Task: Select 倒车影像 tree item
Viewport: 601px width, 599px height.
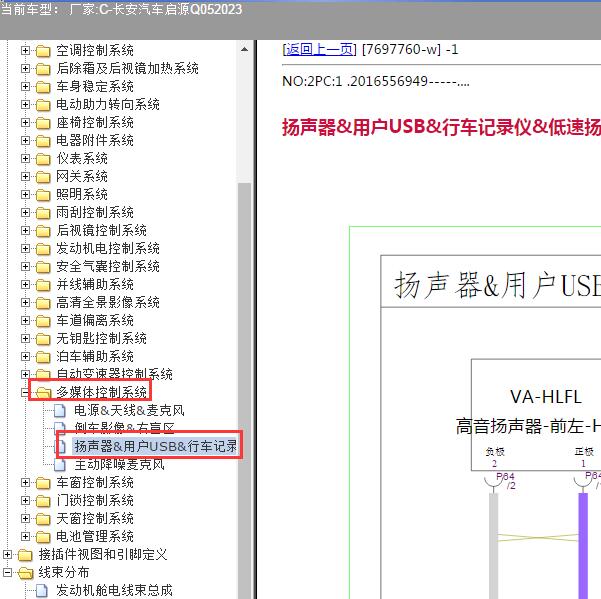Action: [x=124, y=427]
